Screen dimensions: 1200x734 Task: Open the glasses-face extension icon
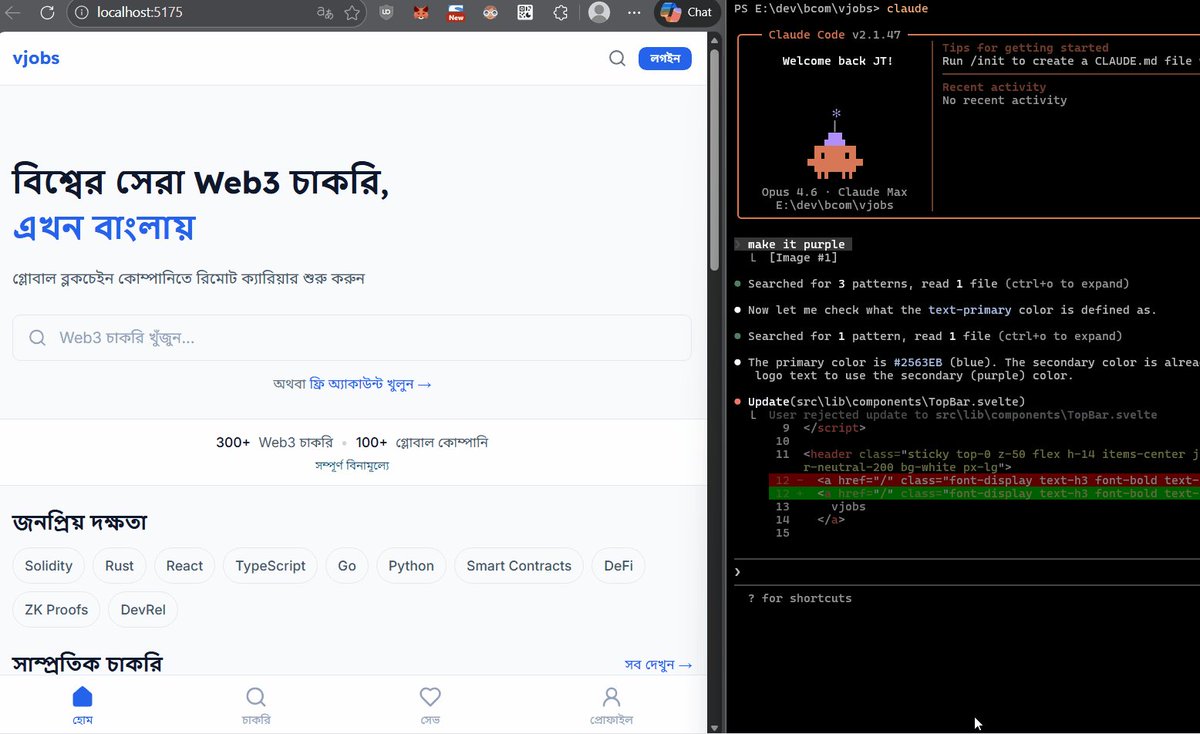pos(490,13)
